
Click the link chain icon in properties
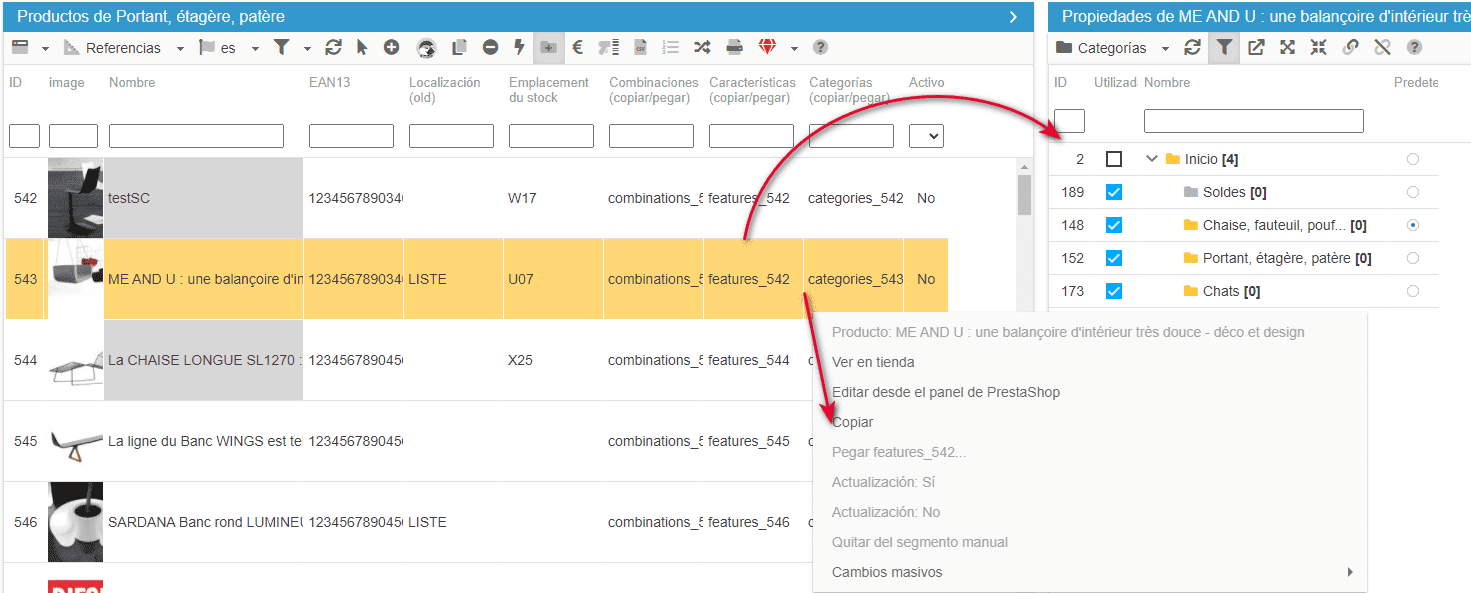pos(1350,47)
